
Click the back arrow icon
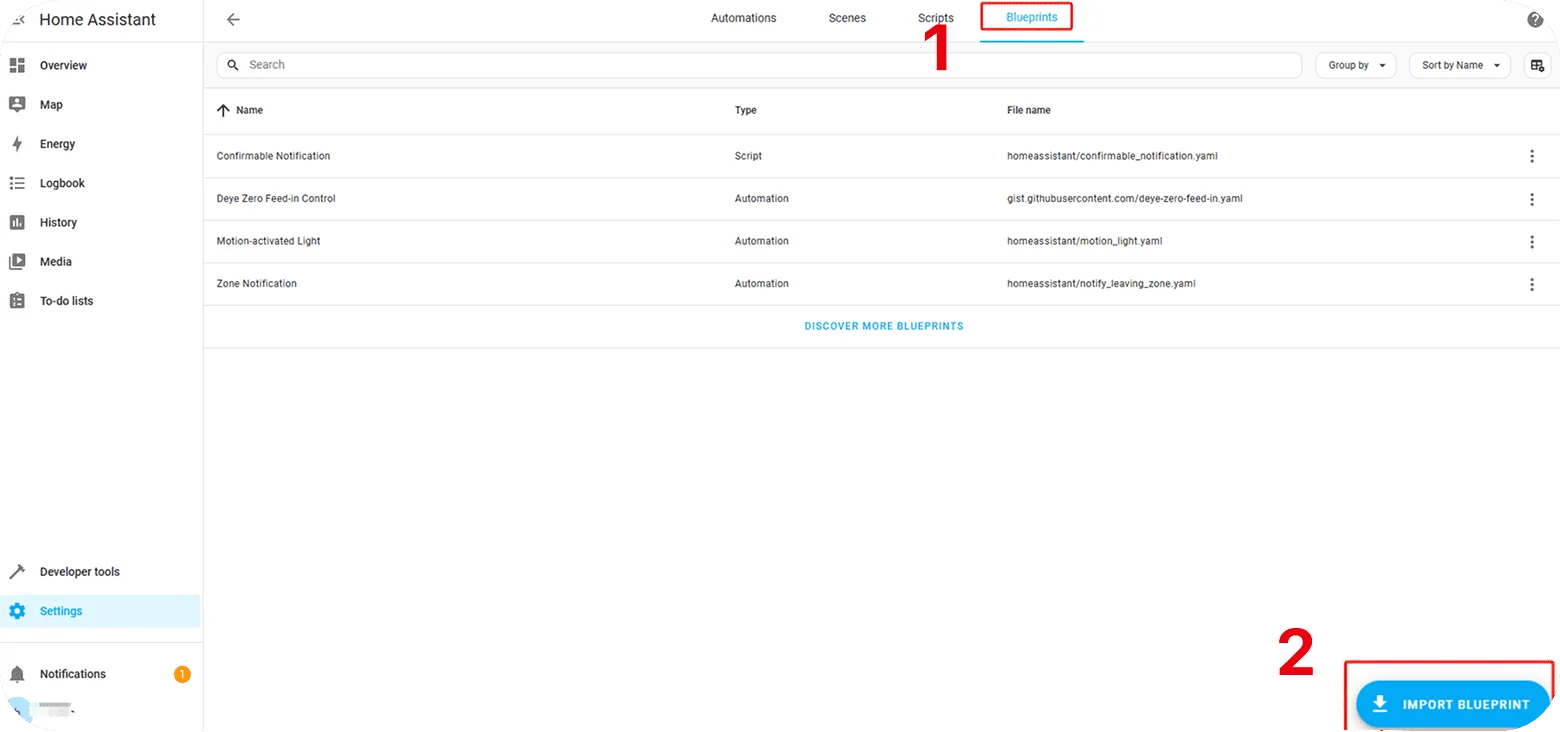click(x=233, y=19)
